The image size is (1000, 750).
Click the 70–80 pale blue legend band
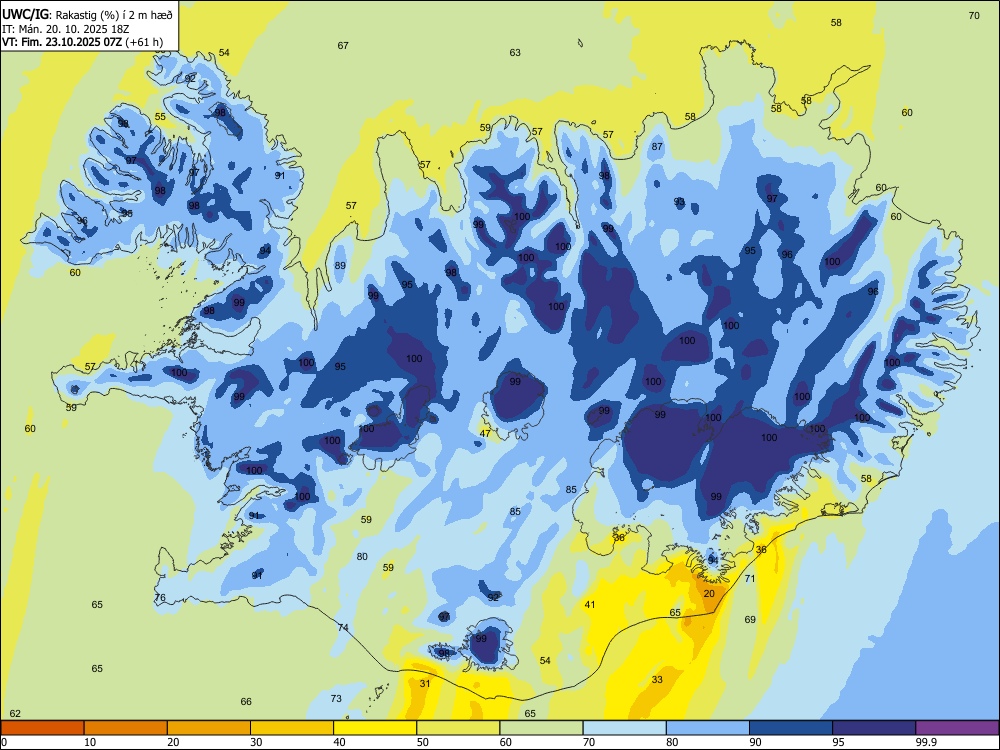(625, 728)
